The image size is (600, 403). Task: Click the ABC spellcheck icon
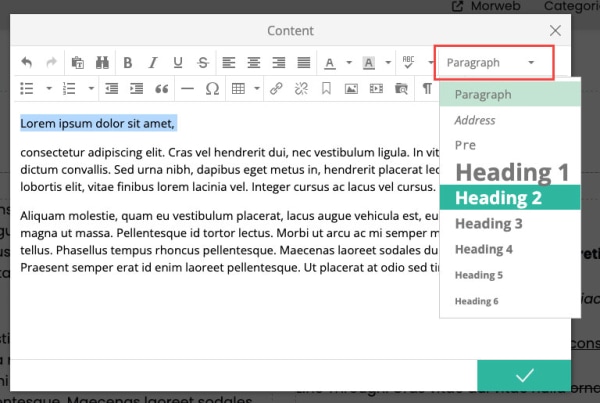coord(408,62)
